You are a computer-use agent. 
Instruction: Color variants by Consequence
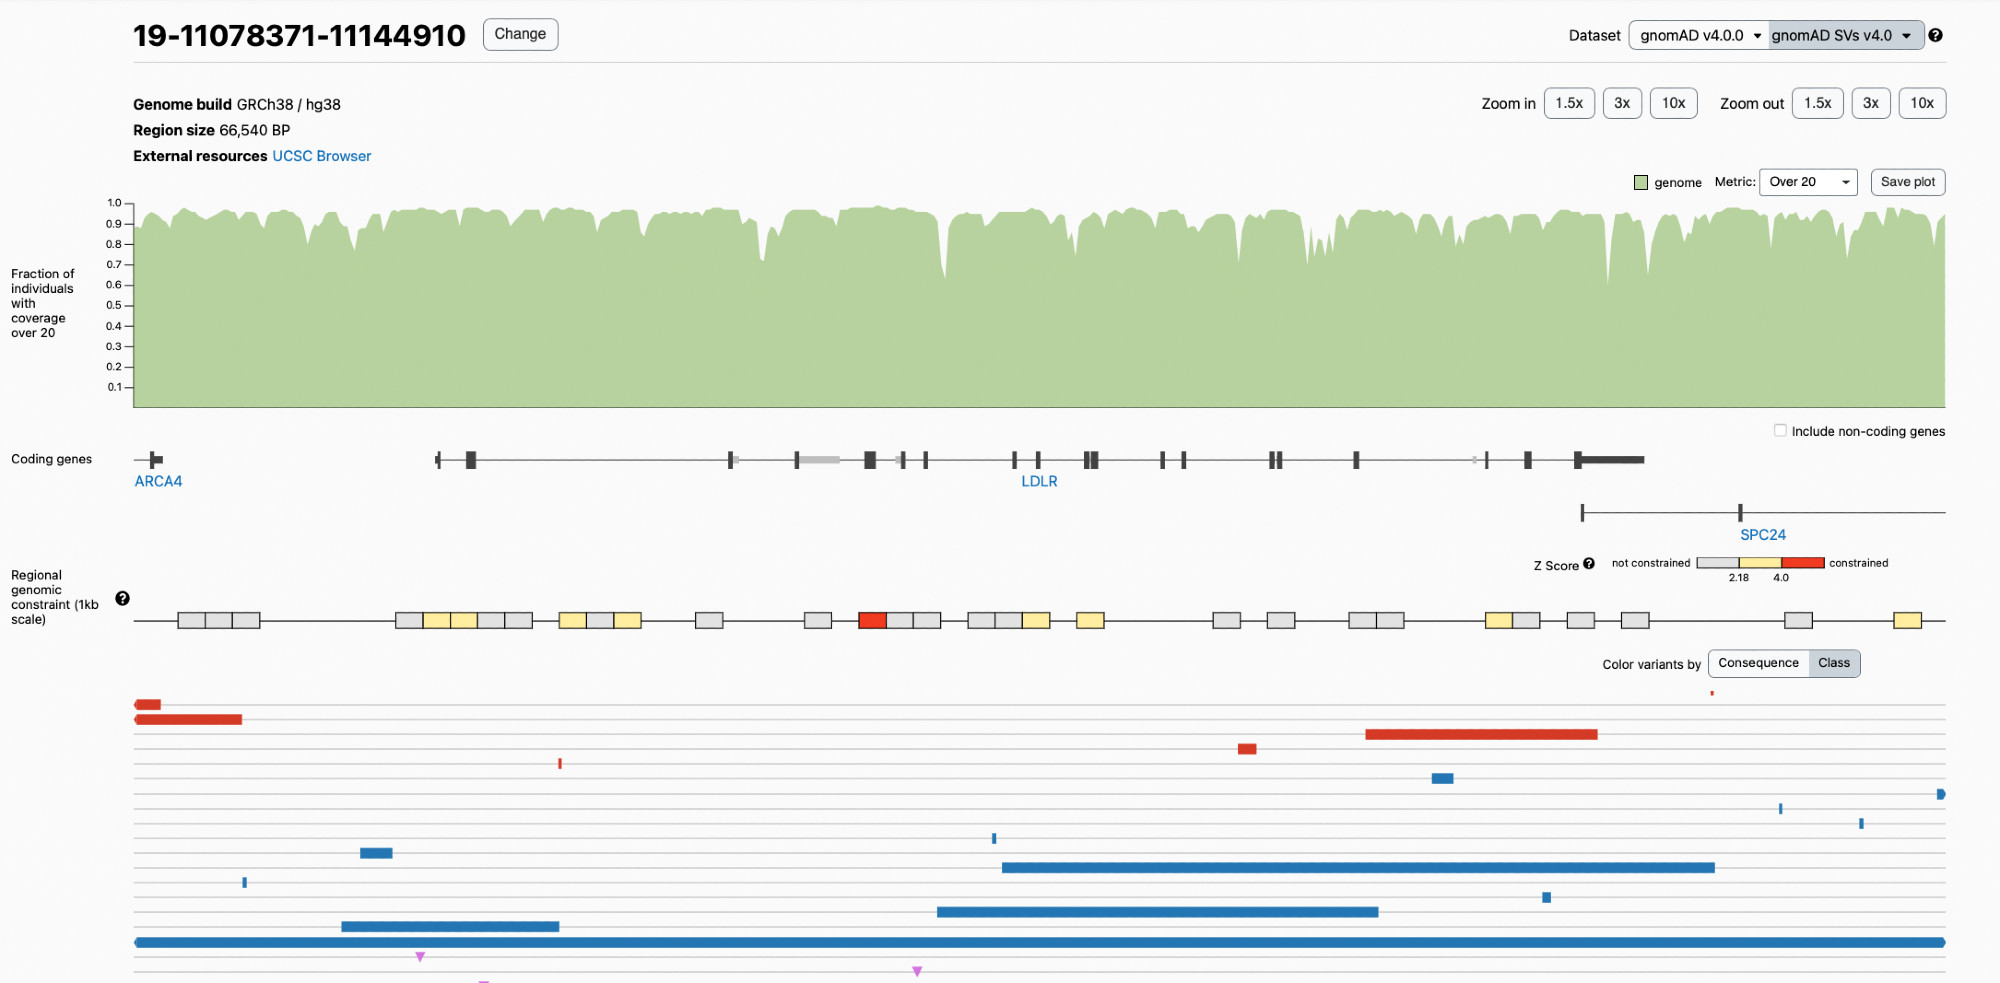pyautogui.click(x=1758, y=663)
